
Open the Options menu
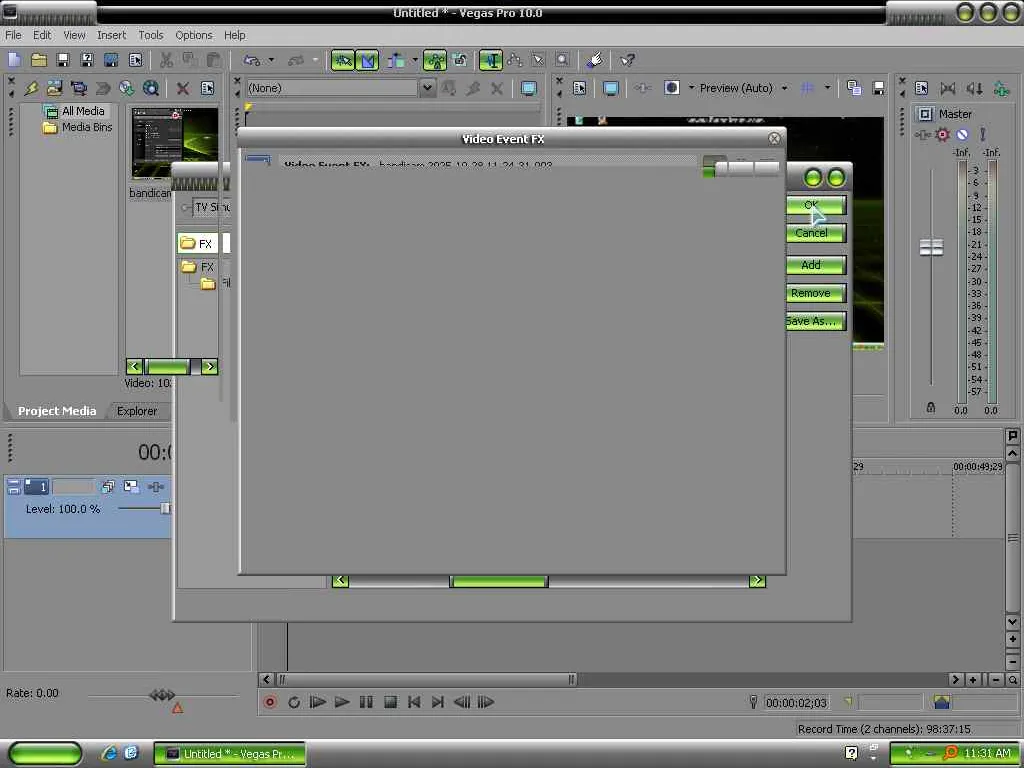(194, 35)
